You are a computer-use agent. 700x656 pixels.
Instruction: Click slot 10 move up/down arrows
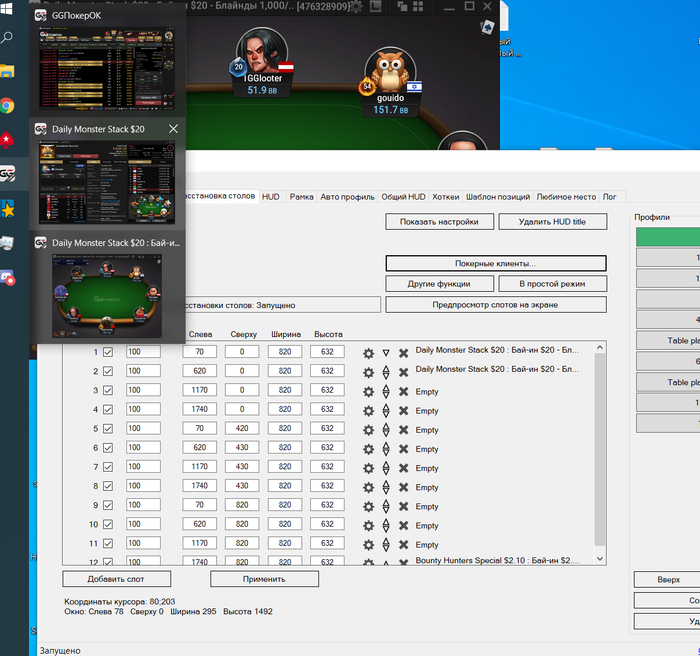(386, 526)
